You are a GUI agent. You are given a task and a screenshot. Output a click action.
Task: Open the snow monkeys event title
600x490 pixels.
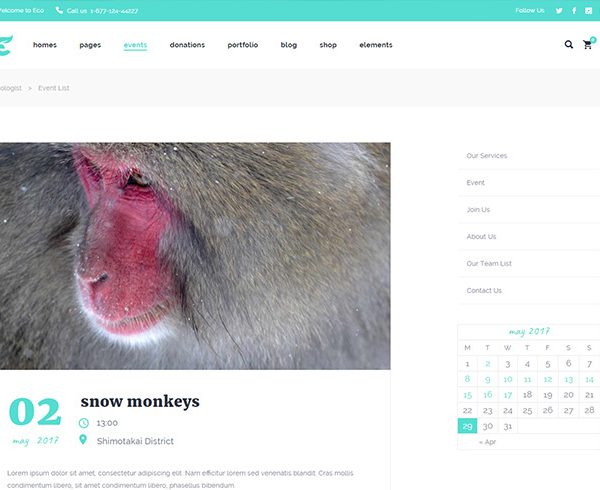[x=140, y=402]
